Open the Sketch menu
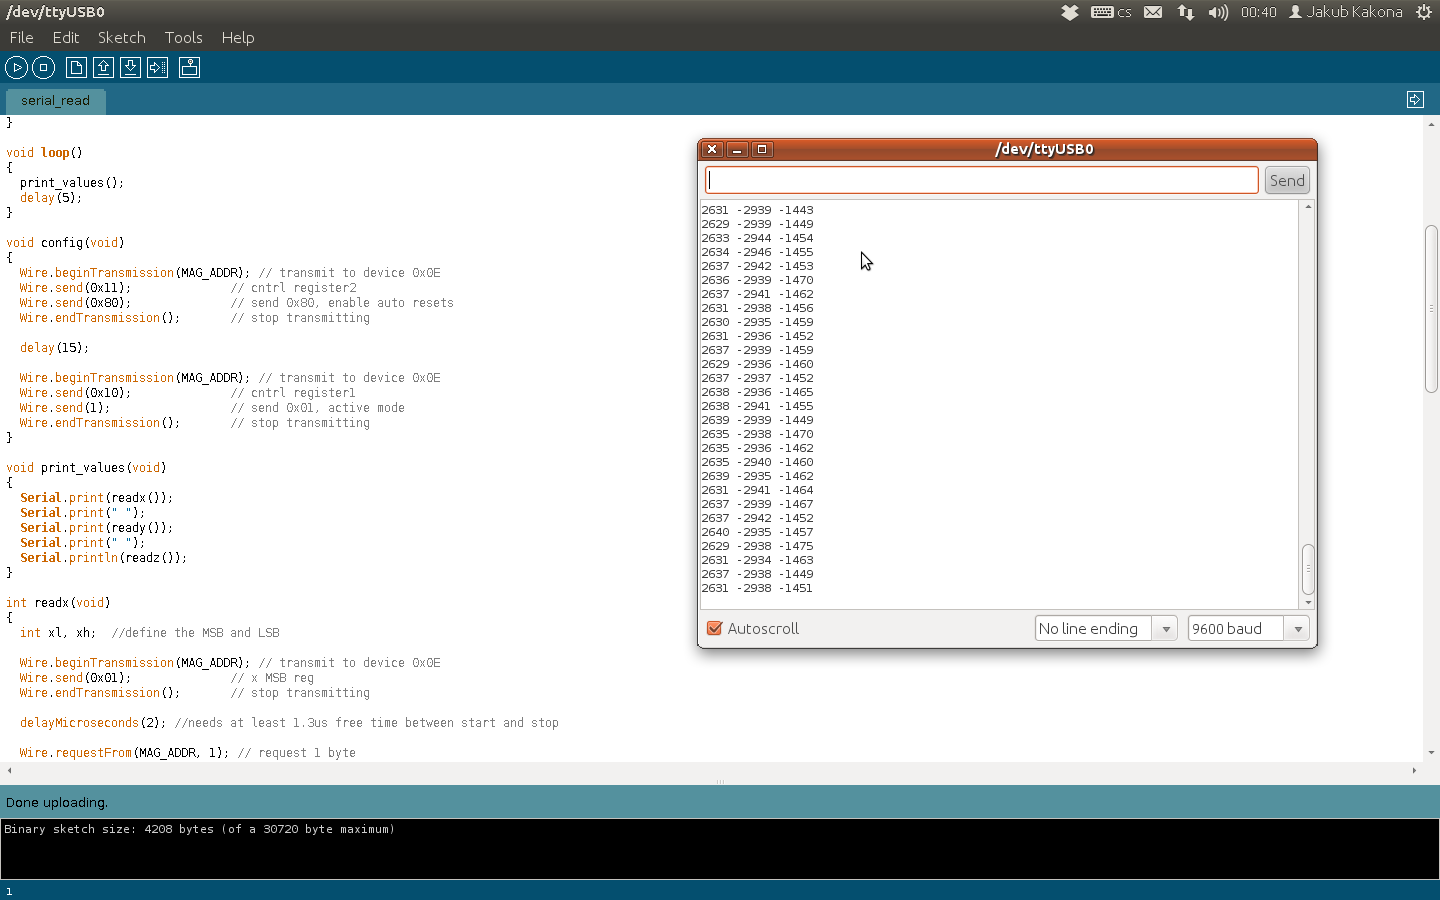This screenshot has width=1440, height=900. 122,37
